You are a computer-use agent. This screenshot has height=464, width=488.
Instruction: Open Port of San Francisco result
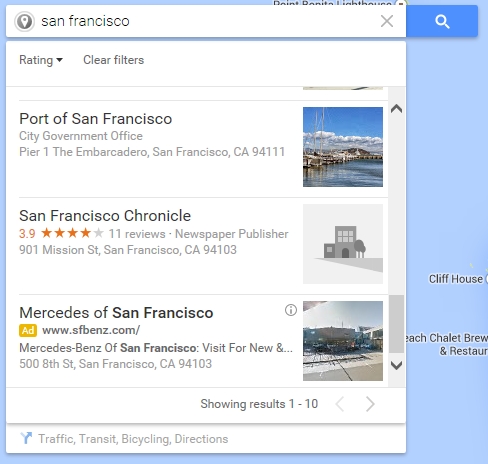click(96, 119)
